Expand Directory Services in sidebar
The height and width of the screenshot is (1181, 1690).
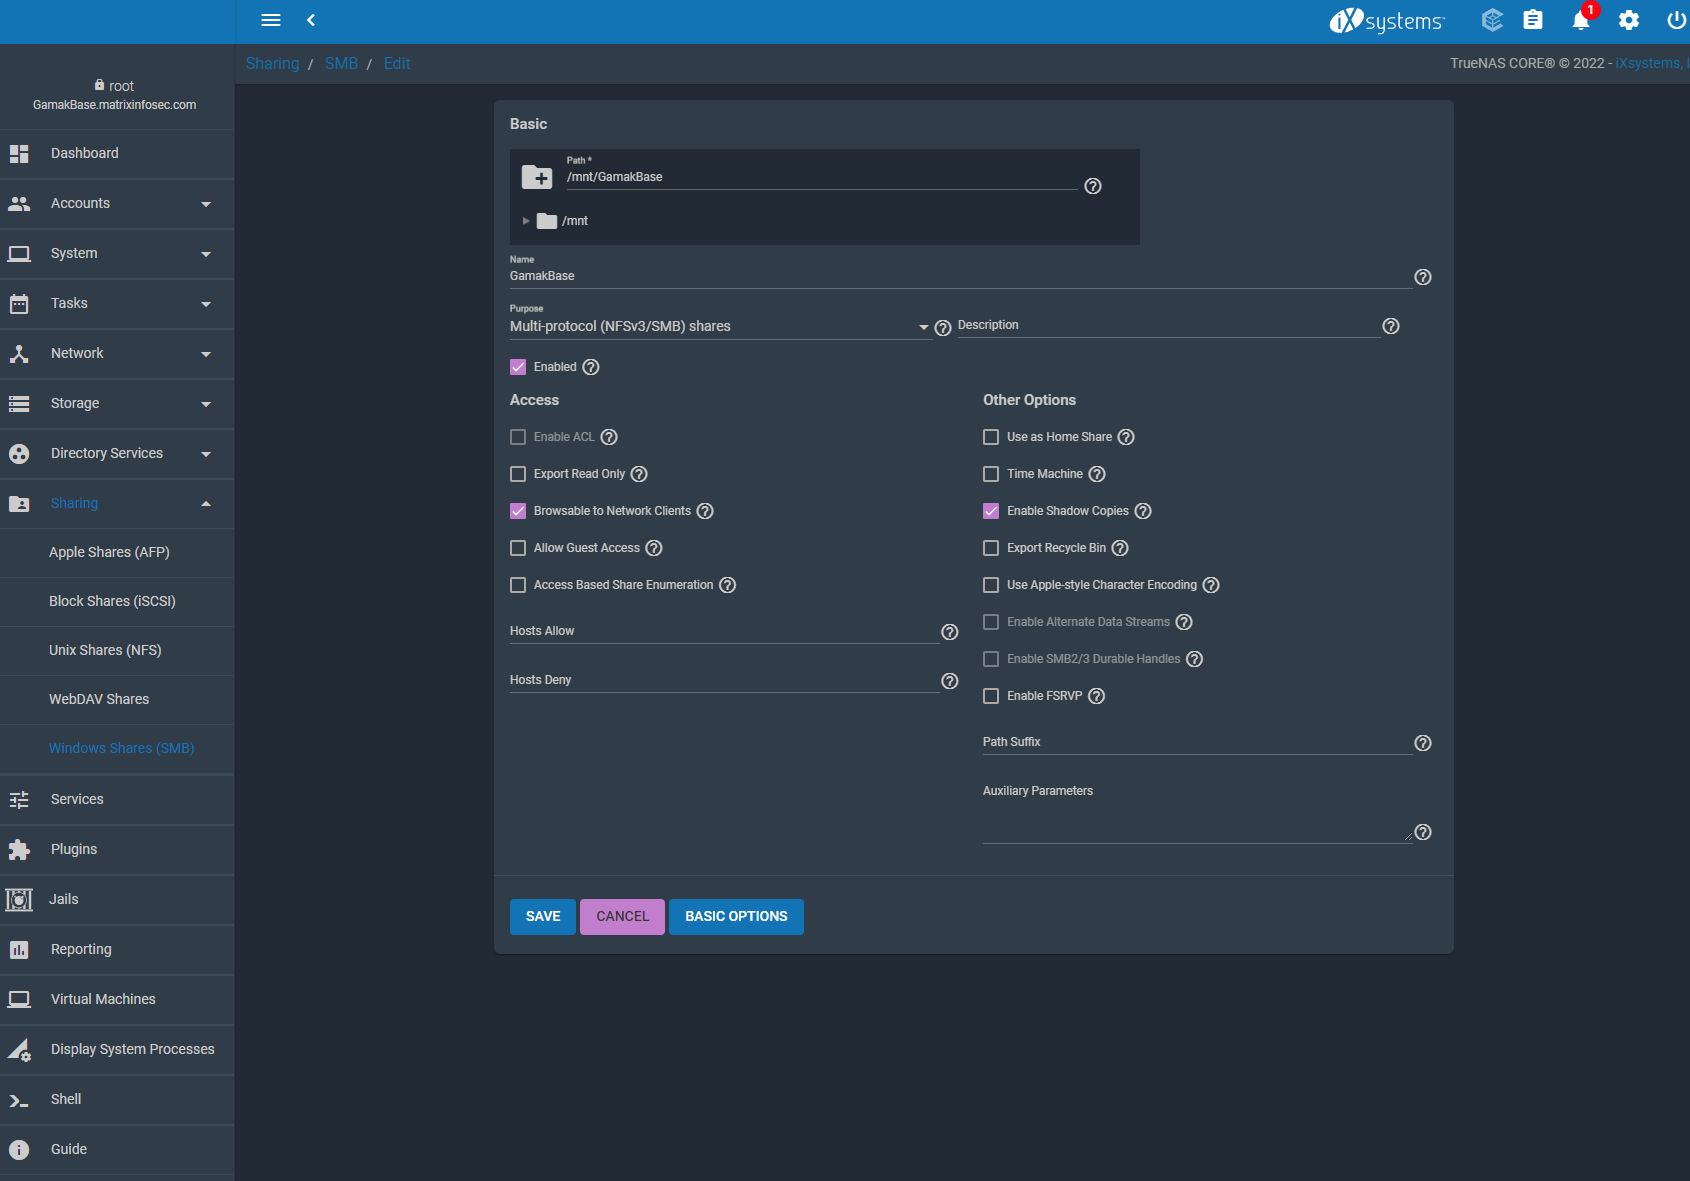click(x=117, y=454)
